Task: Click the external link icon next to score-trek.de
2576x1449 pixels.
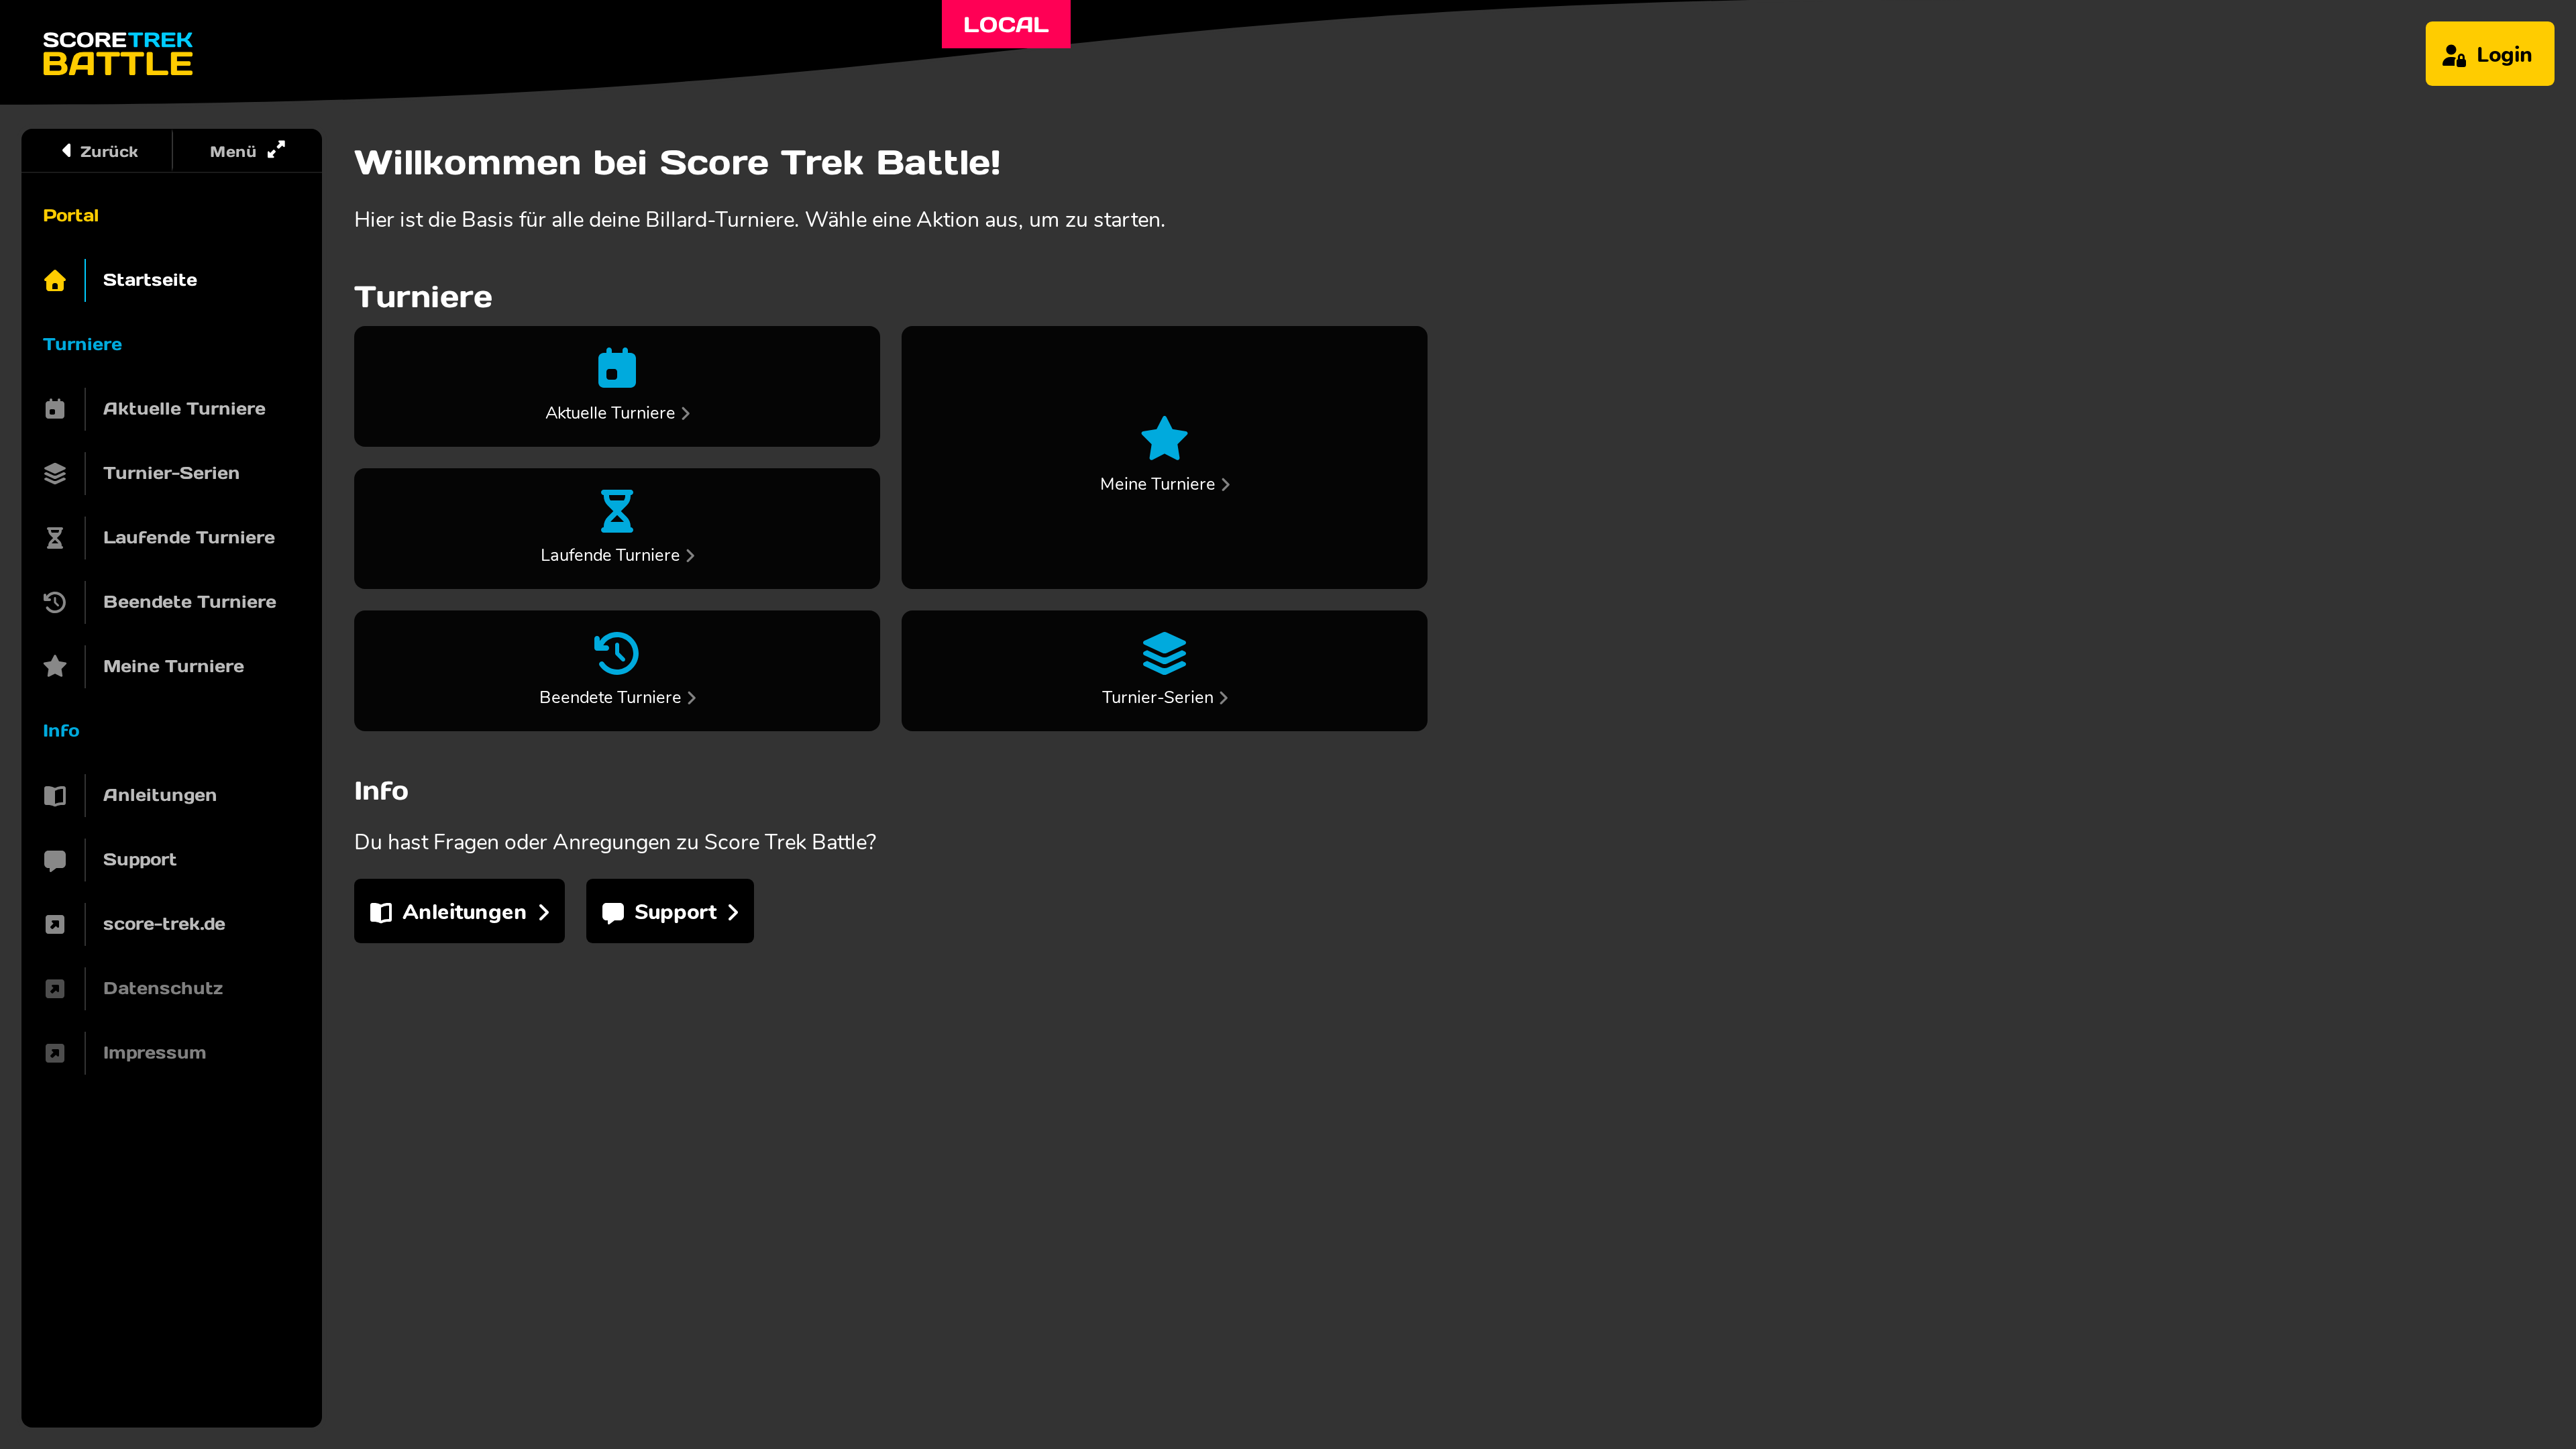Action: pos(55,924)
